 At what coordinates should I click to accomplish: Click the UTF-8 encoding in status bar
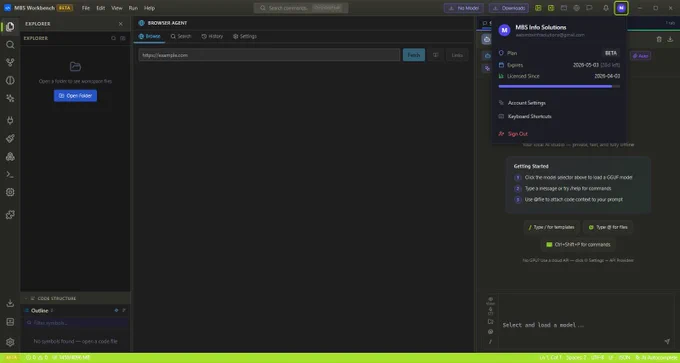pos(598,358)
